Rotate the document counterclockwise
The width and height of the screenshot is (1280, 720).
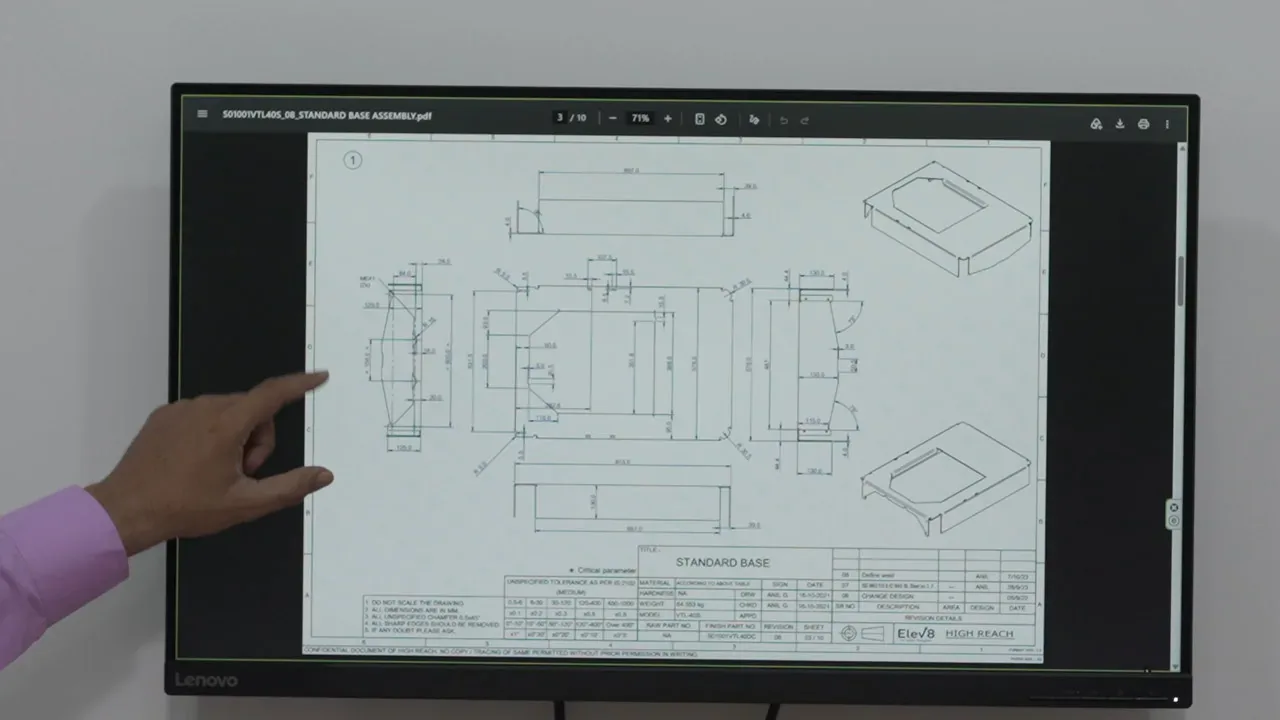(720, 119)
